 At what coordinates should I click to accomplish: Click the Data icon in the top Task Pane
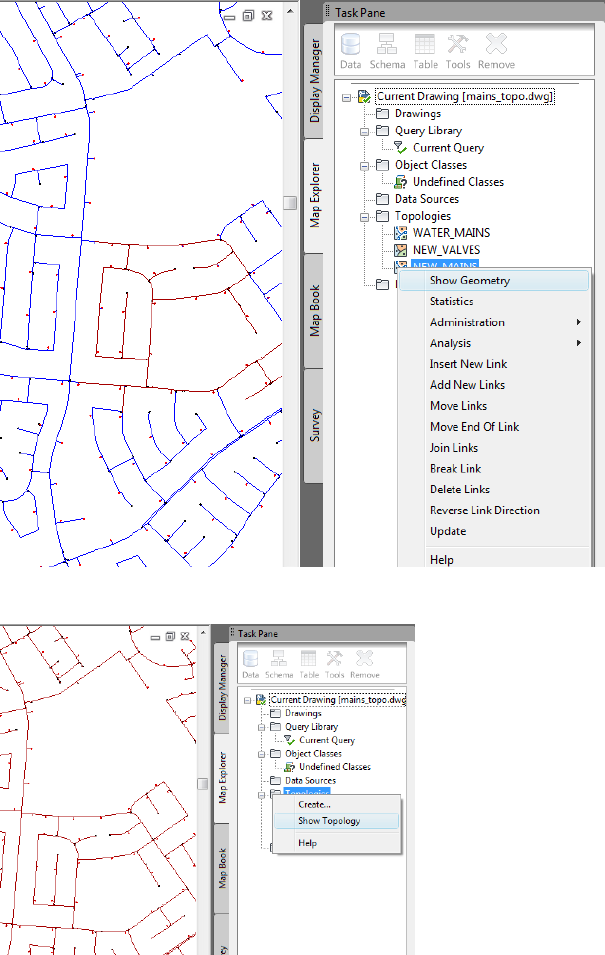click(350, 50)
